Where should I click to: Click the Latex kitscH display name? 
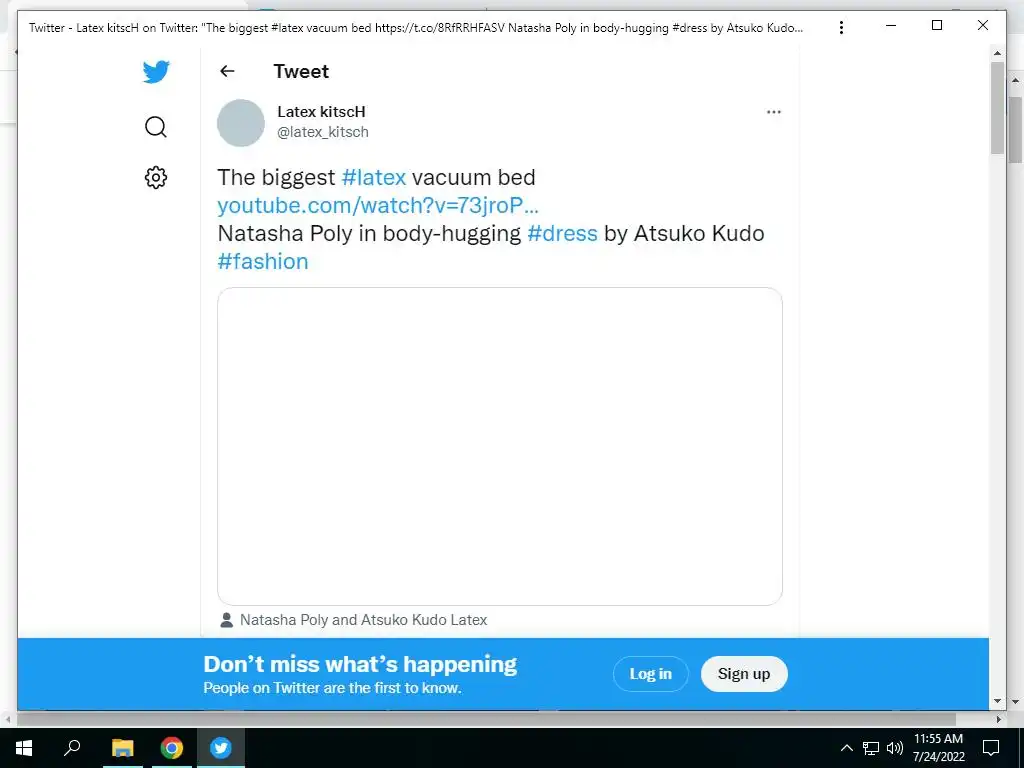tap(321, 112)
